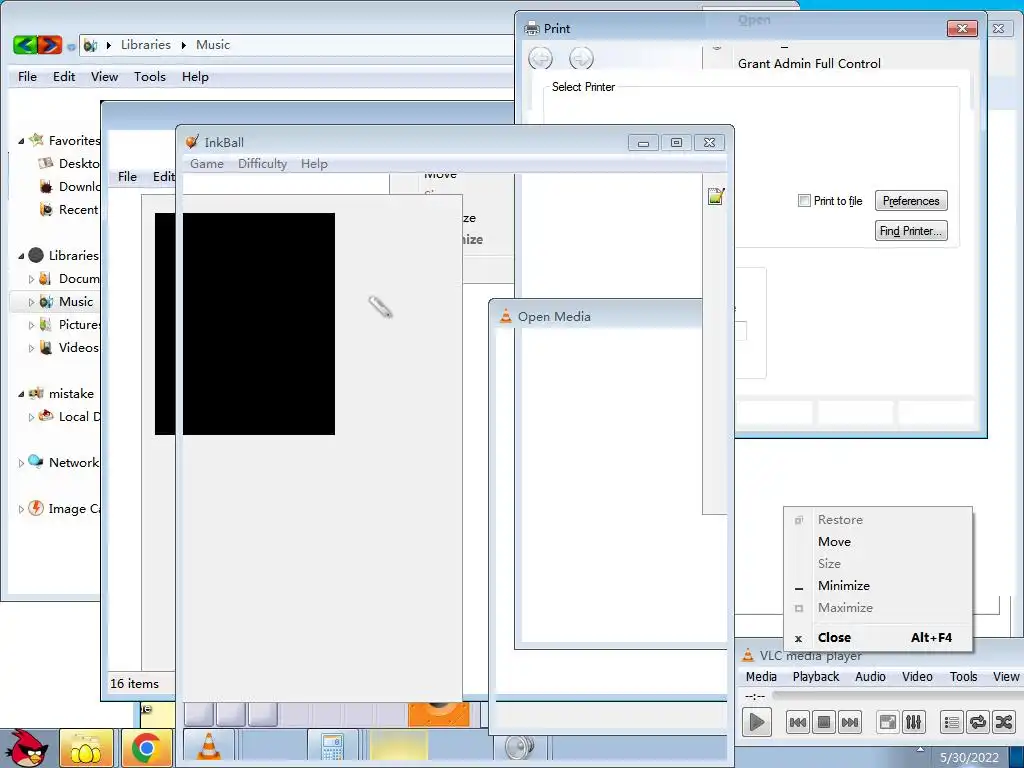
Task: Expand the Documents library node
Action: coord(31,279)
